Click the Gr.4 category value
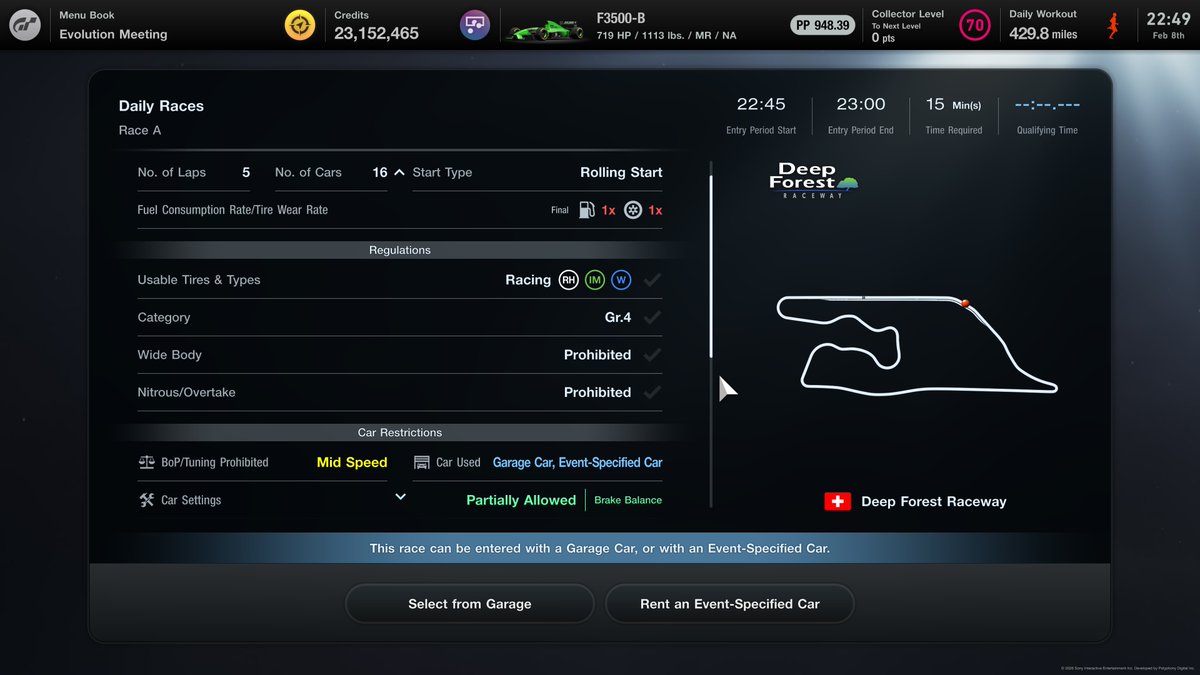 (x=618, y=318)
